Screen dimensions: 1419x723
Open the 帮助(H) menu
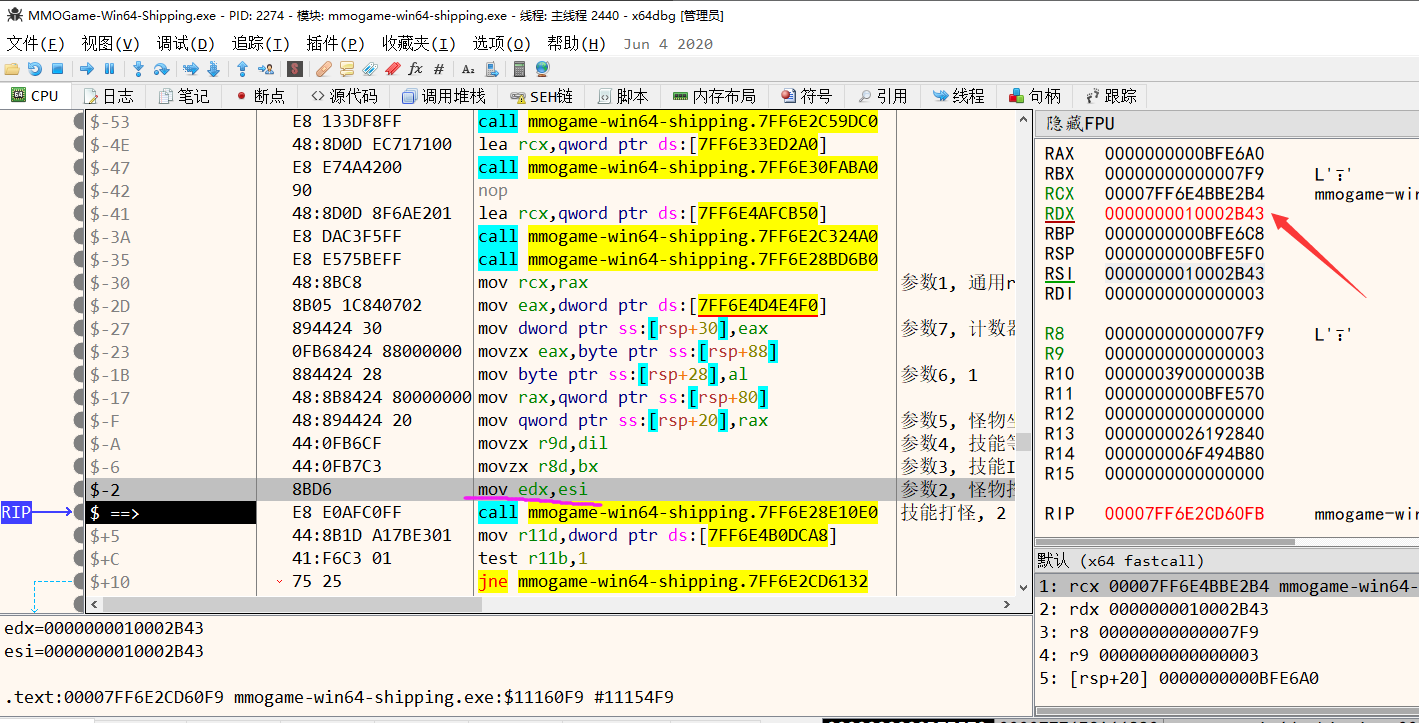pyautogui.click(x=577, y=43)
